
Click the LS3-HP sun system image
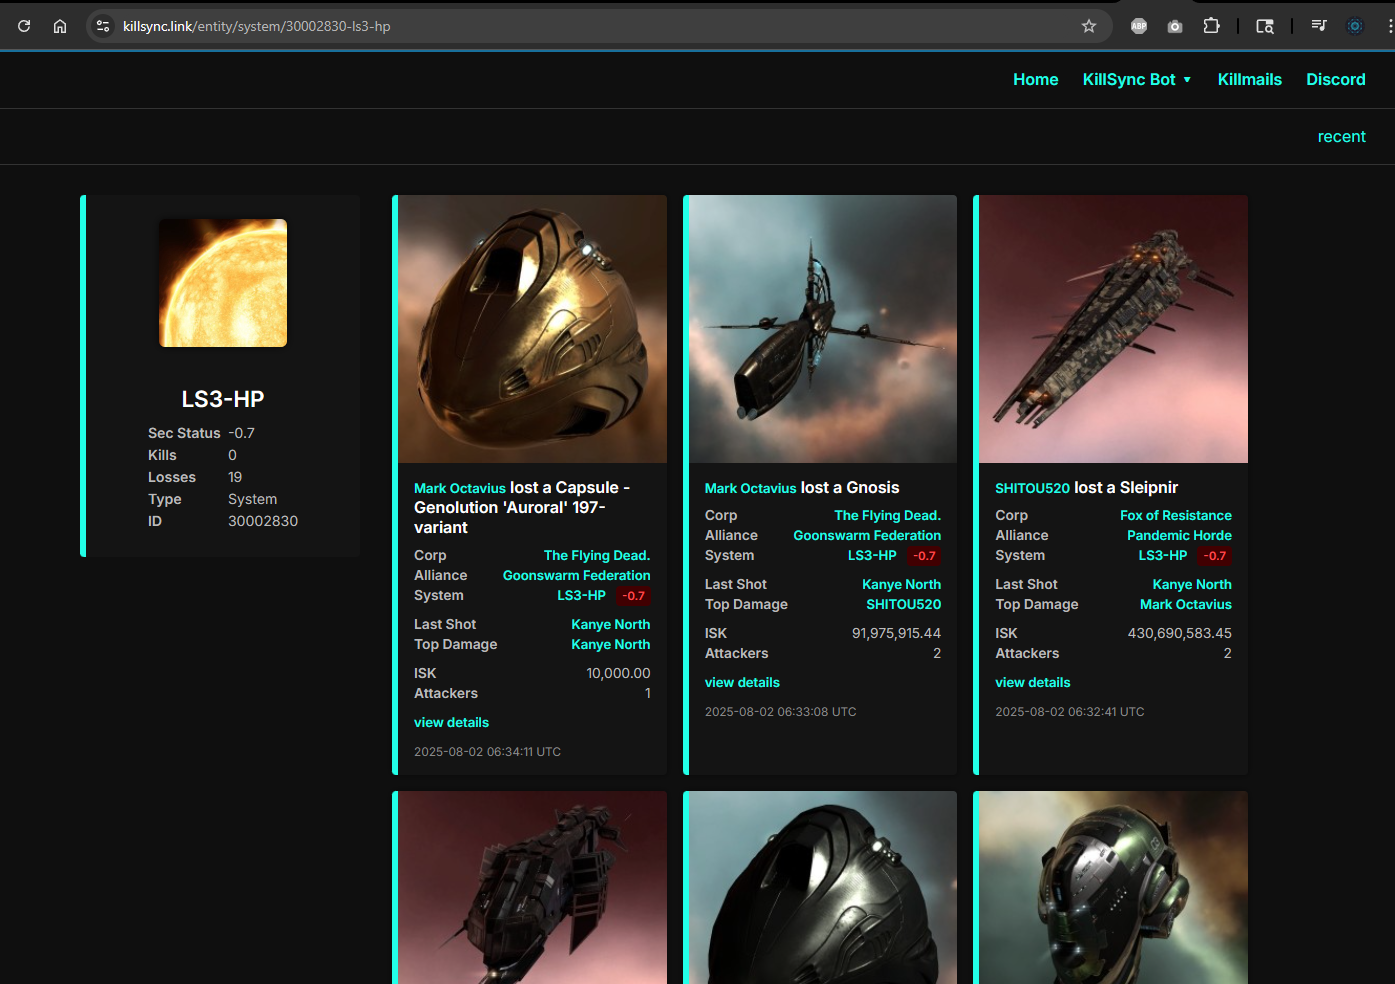(x=223, y=283)
